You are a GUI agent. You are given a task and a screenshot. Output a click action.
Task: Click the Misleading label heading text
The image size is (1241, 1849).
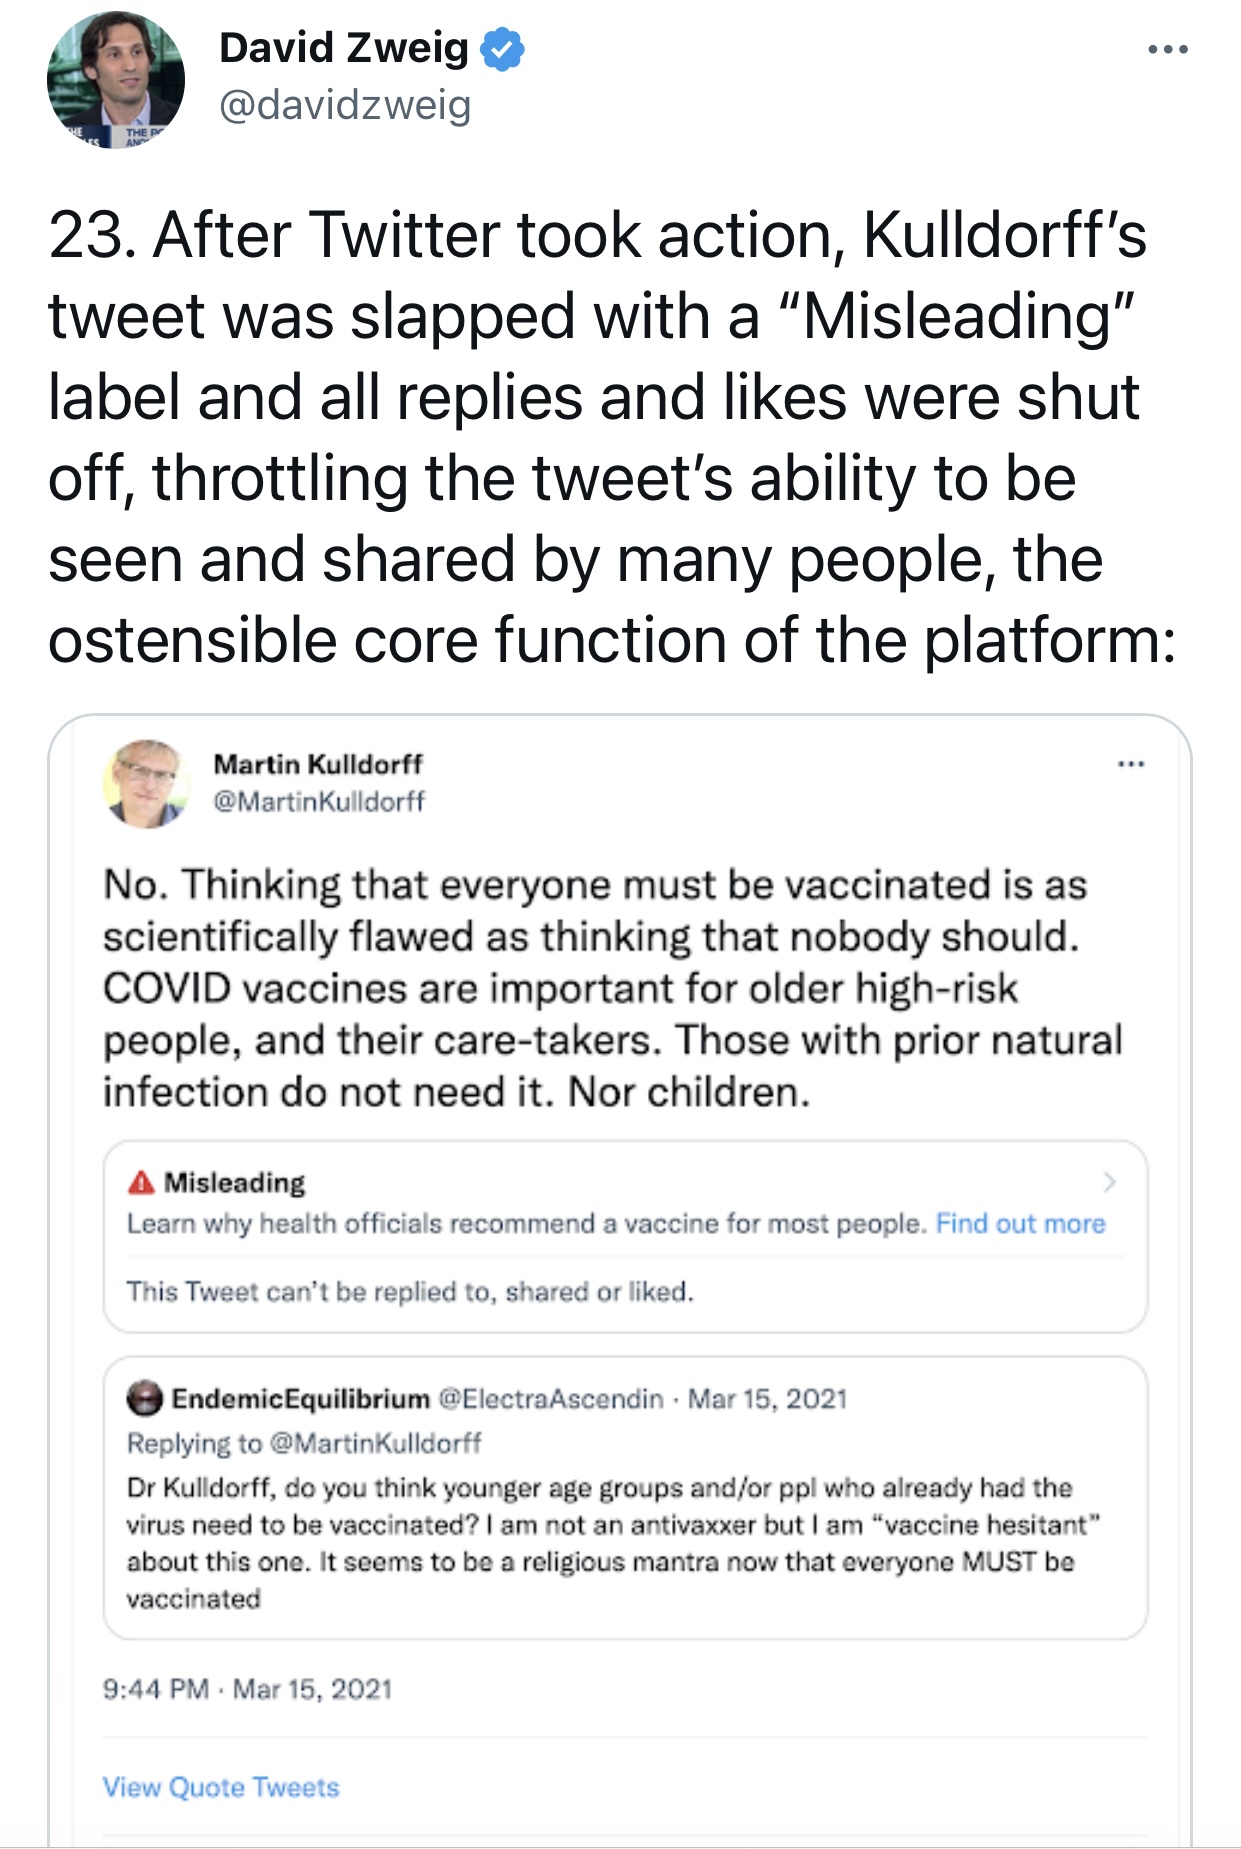[234, 1182]
